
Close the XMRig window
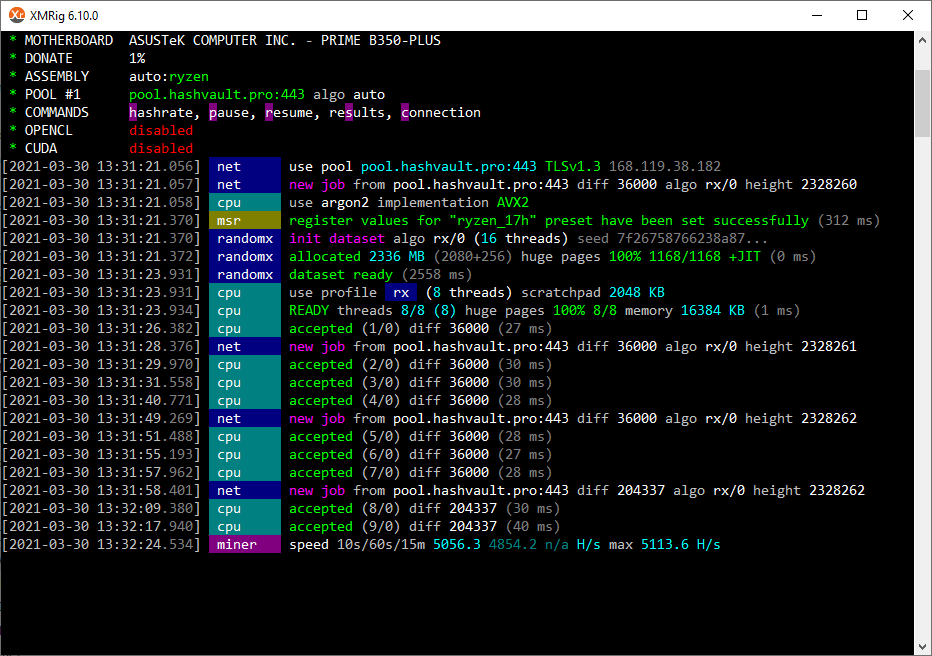[x=908, y=15]
